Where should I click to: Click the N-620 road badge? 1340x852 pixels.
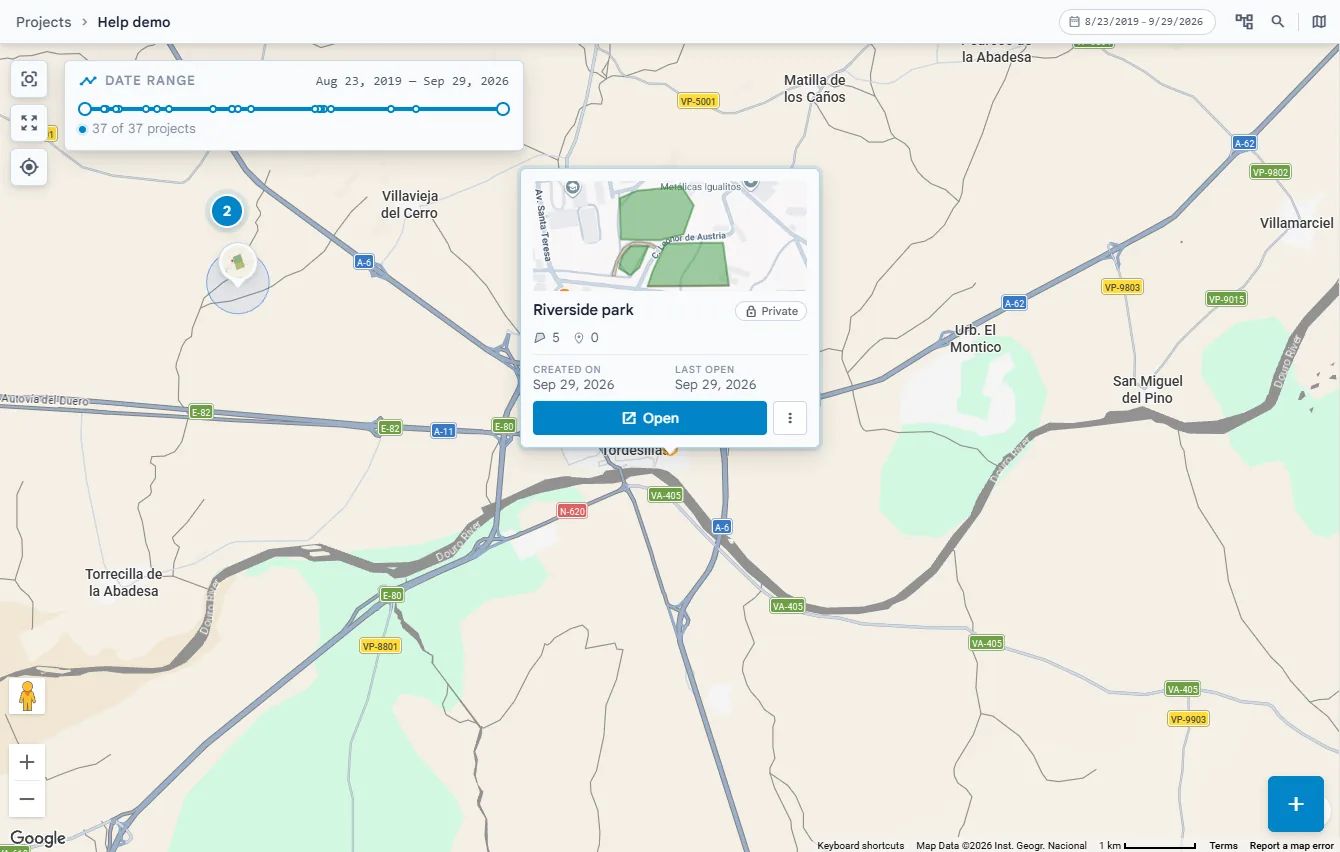[572, 511]
